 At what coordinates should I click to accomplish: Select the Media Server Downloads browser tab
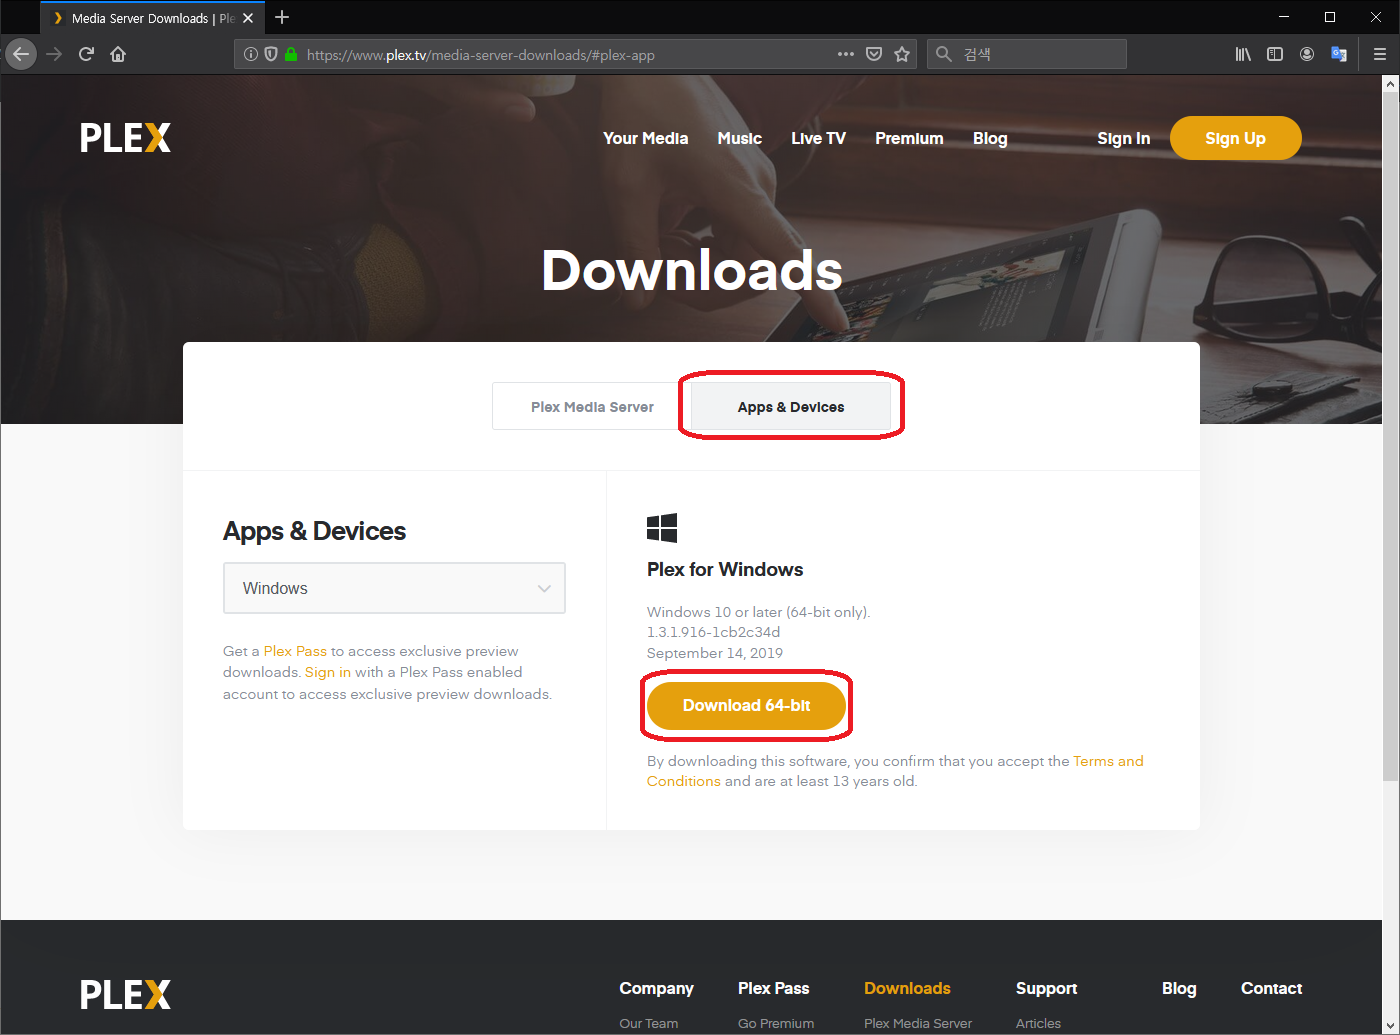151,18
